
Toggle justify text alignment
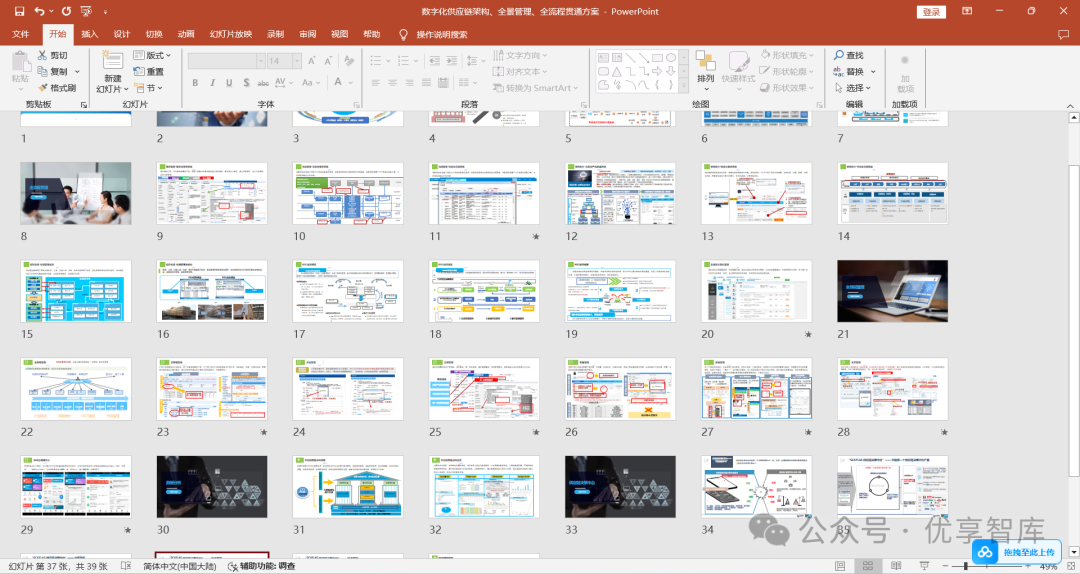426,83
